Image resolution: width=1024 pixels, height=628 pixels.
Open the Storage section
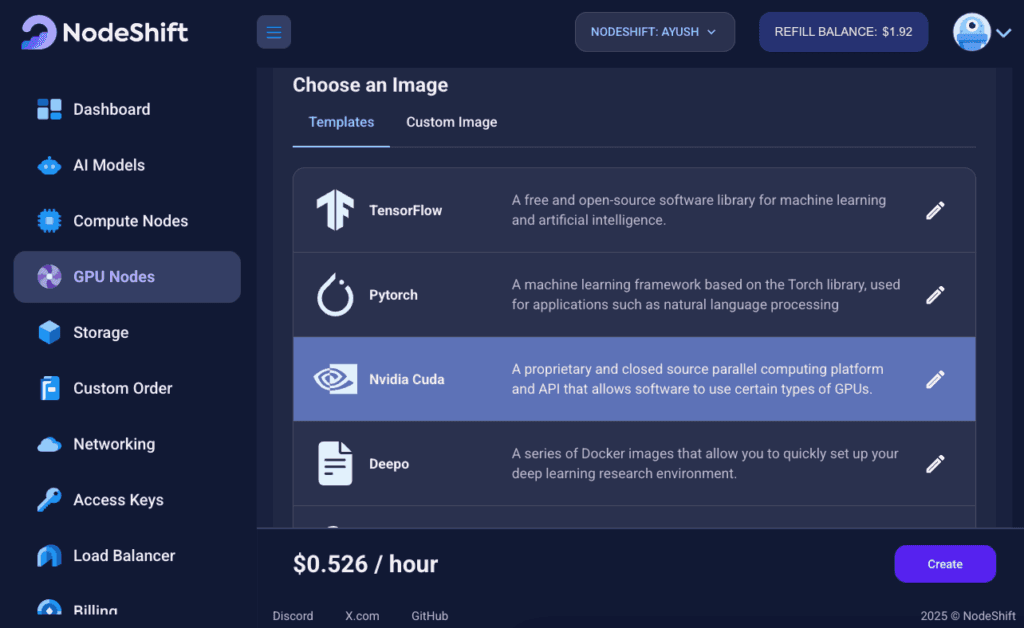click(101, 333)
